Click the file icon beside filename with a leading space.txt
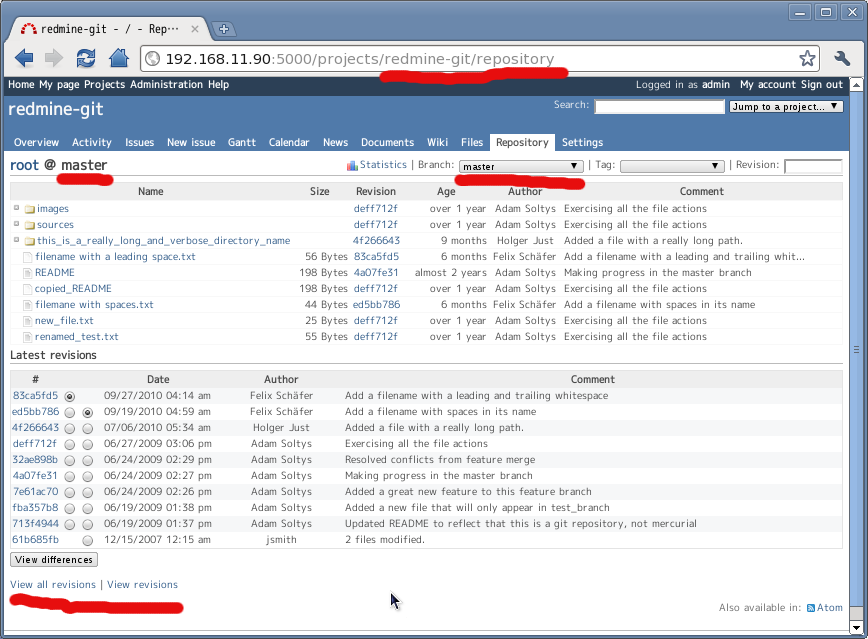 (27, 257)
